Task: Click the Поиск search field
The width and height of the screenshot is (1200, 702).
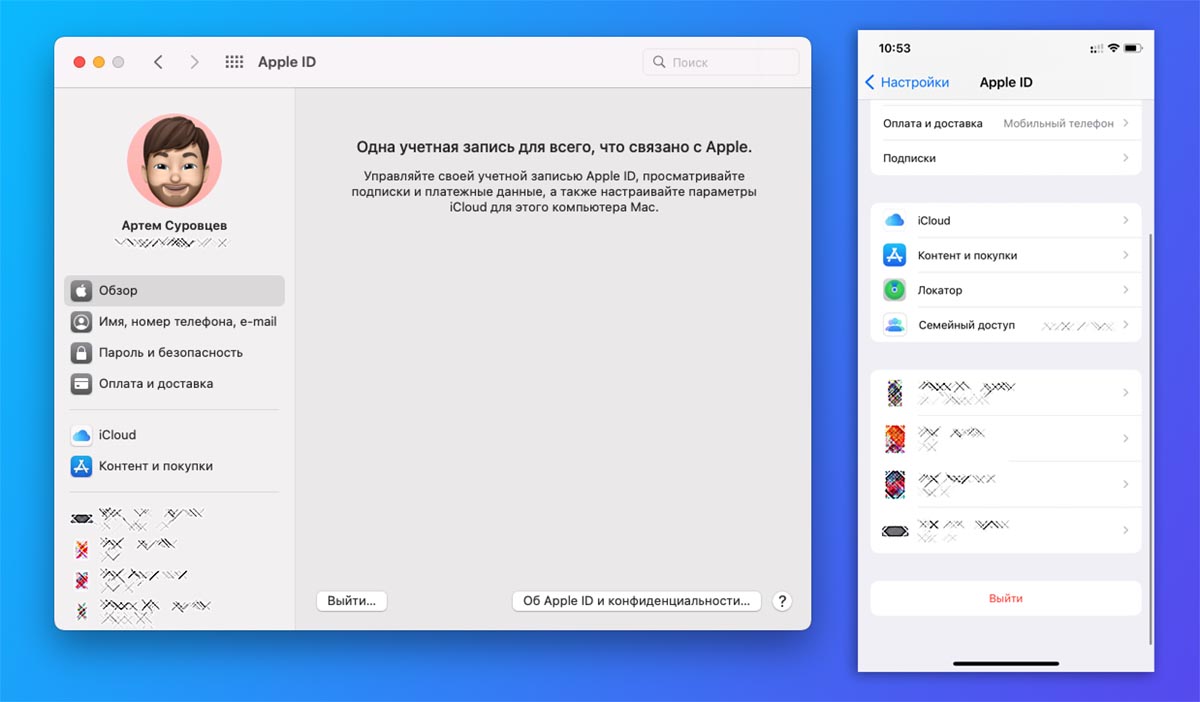Action: pyautogui.click(x=721, y=62)
